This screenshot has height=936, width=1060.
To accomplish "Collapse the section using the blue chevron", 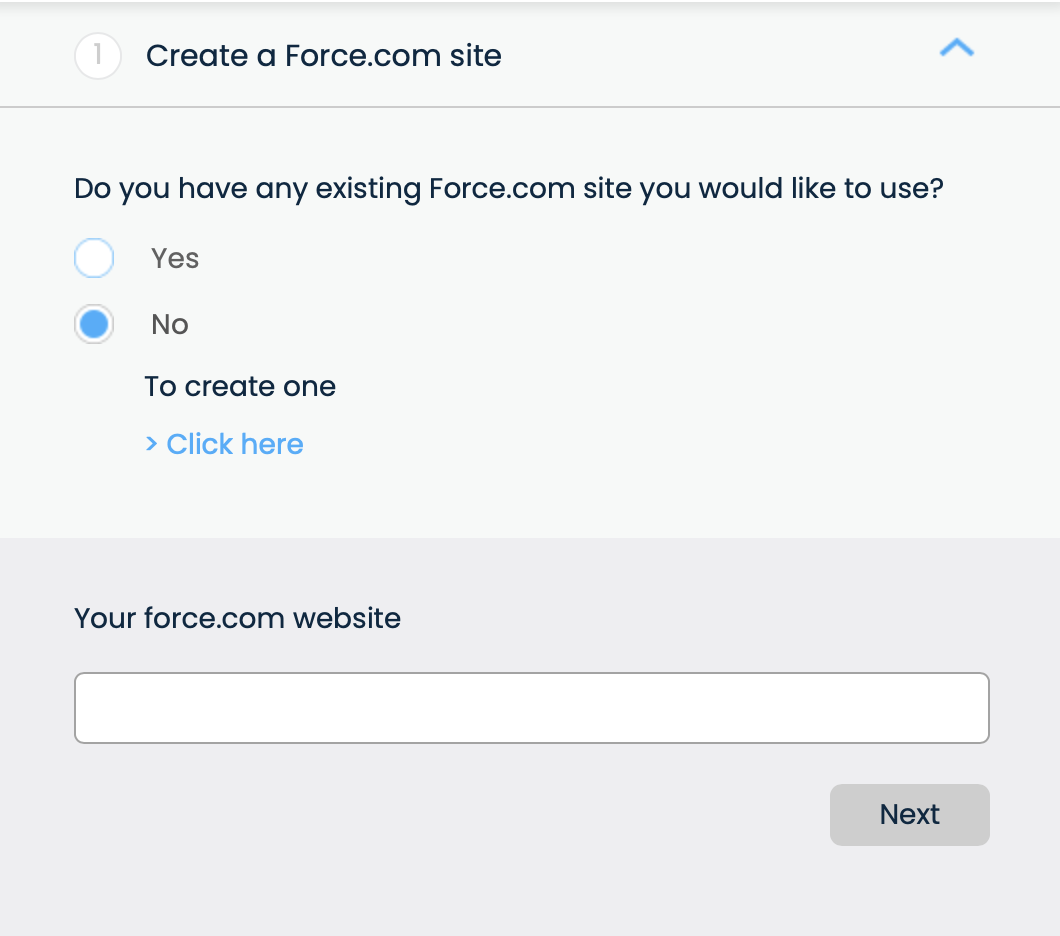I will click(957, 48).
